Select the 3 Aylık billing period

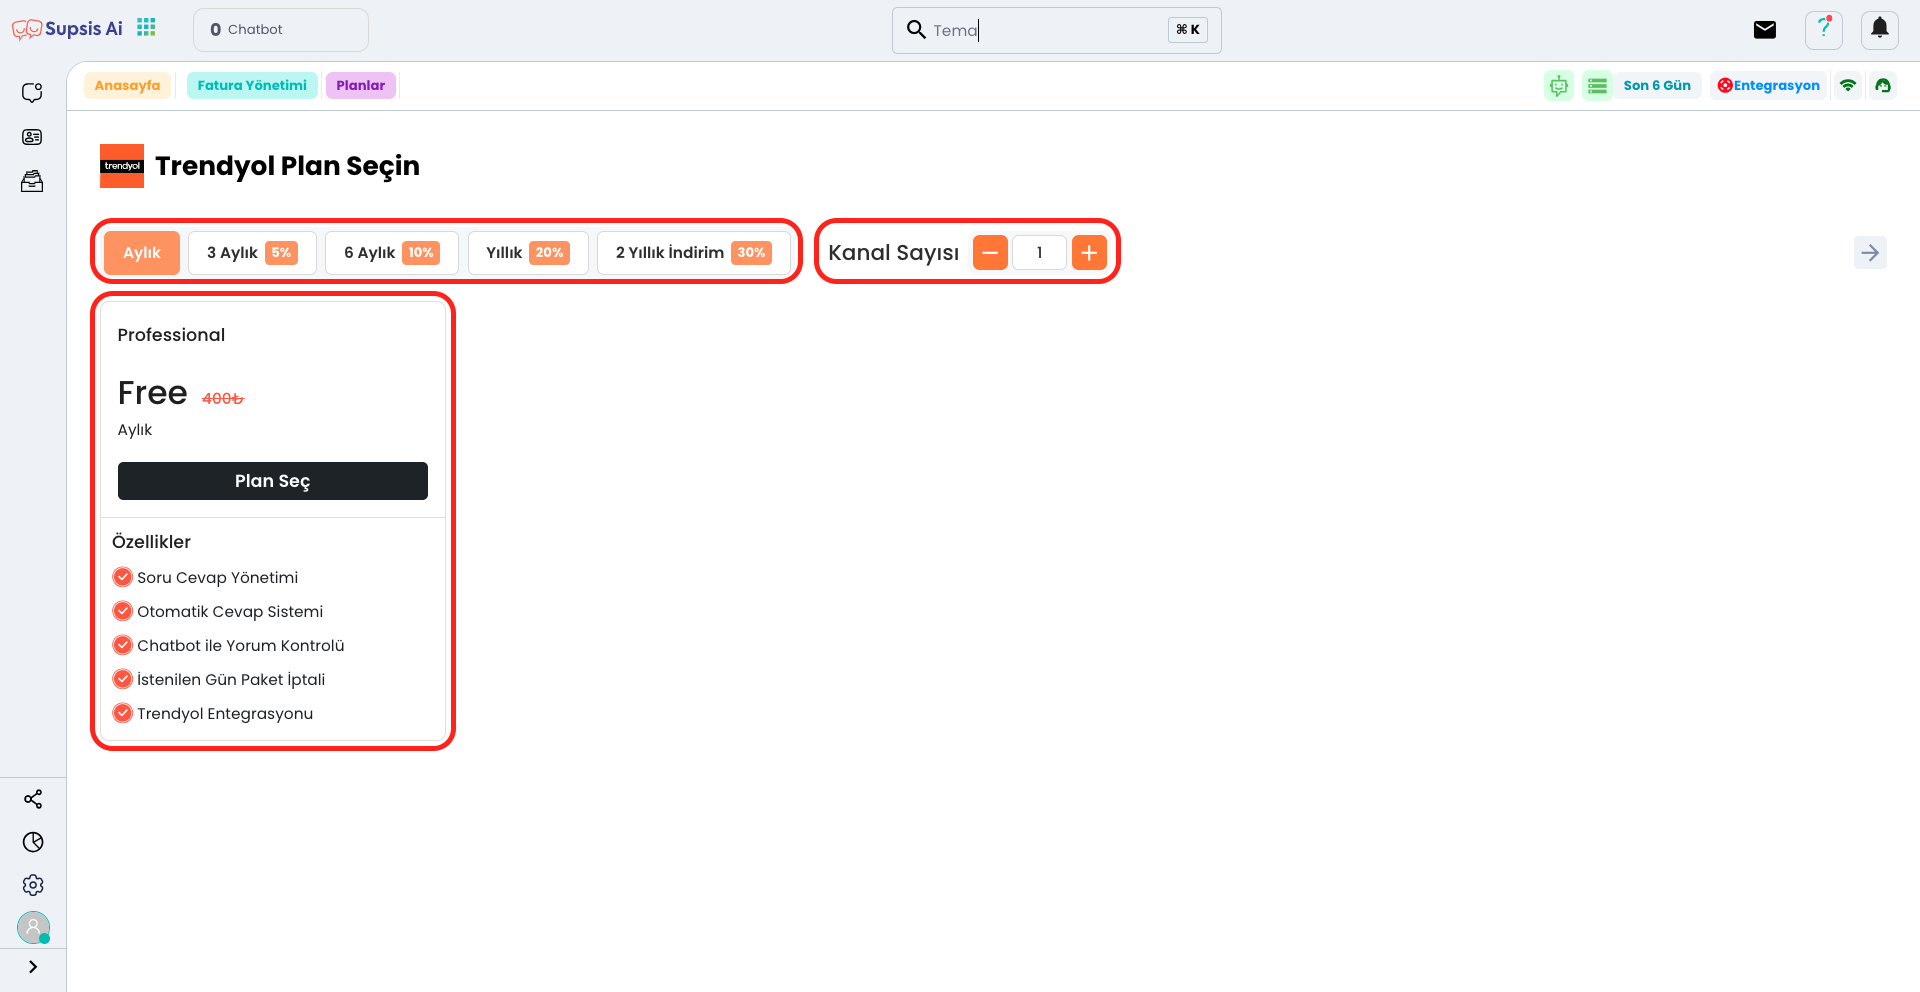click(x=252, y=253)
